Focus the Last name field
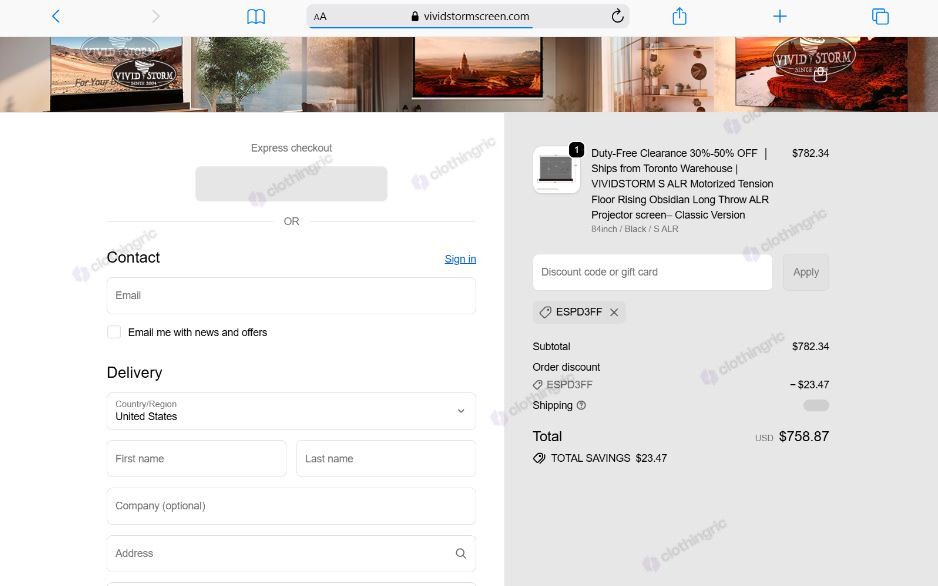 pyautogui.click(x=386, y=459)
